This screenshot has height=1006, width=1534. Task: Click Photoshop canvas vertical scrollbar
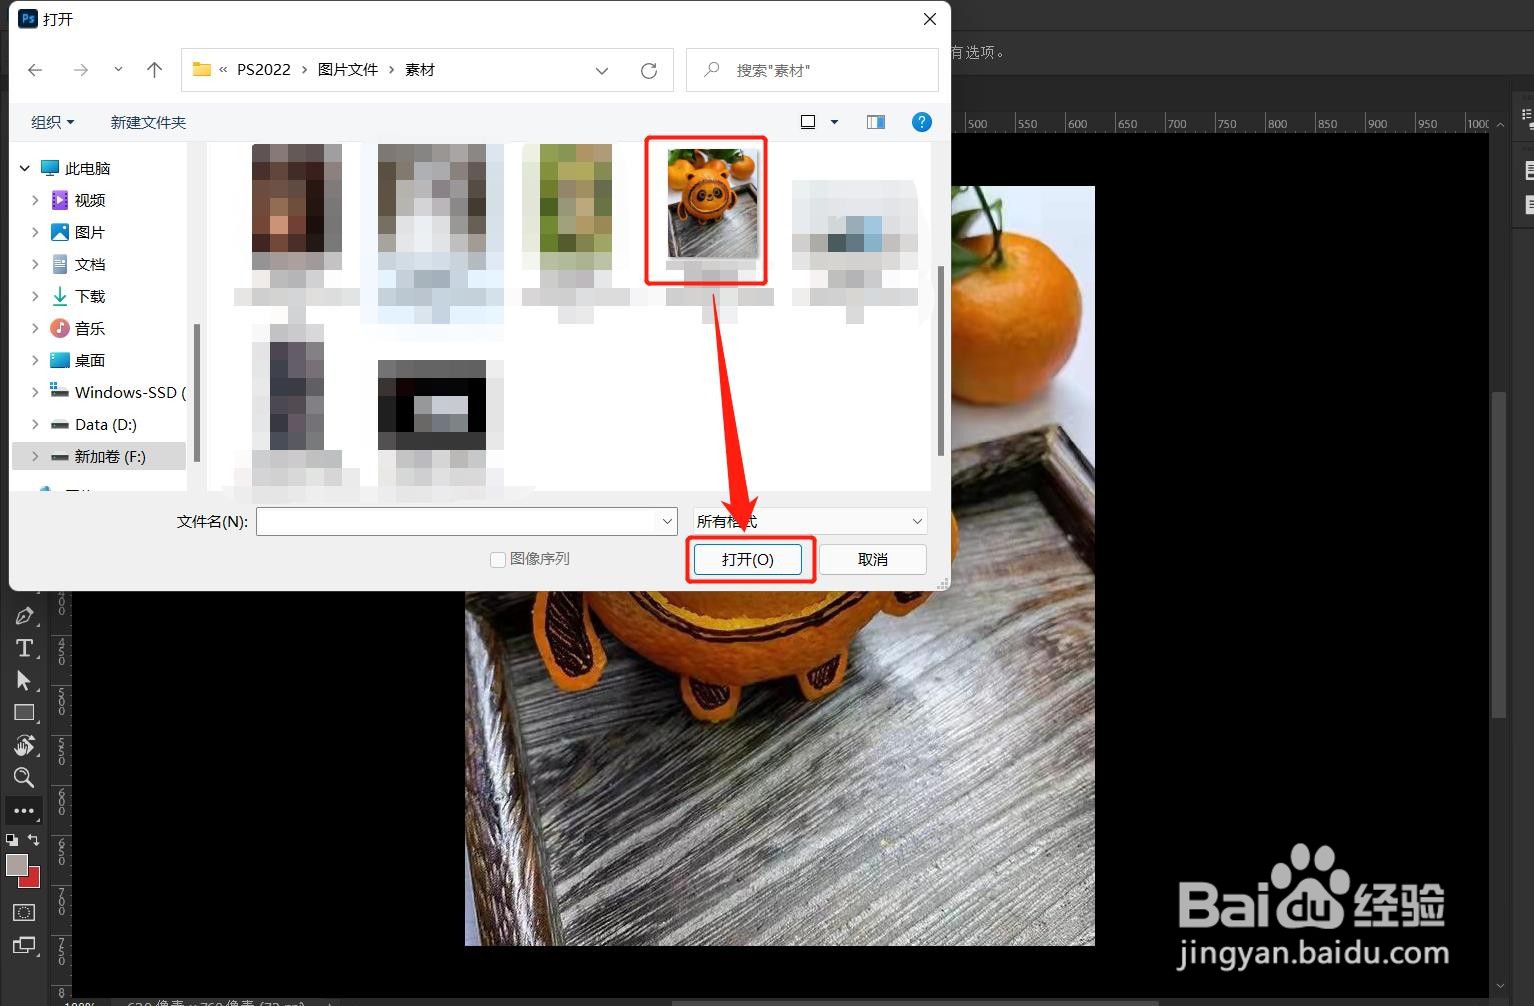coord(1498,555)
